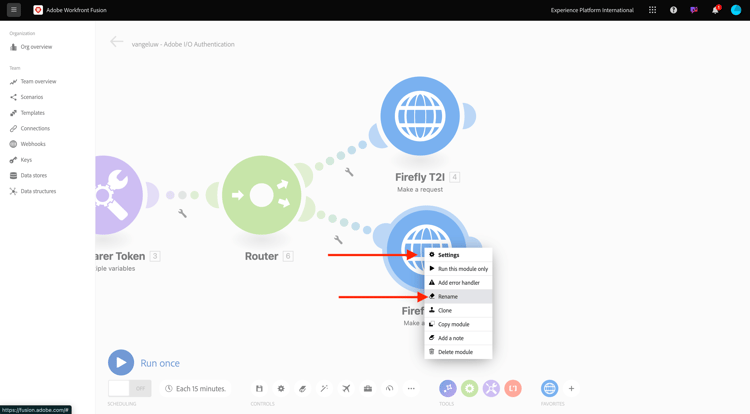Select the Firefly T2I HTTP module
750x414 pixels.
[420, 116]
